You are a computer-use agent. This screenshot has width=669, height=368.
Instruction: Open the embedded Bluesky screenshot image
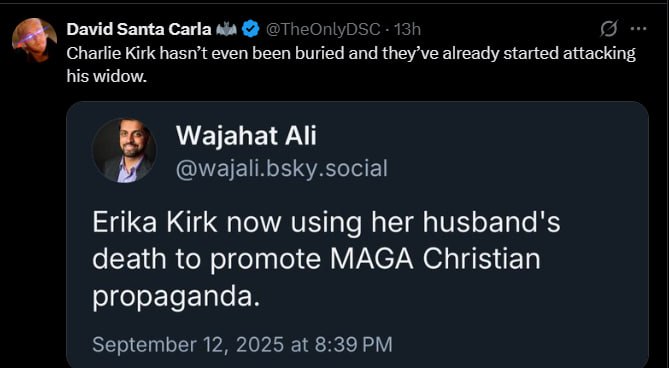[x=358, y=235]
